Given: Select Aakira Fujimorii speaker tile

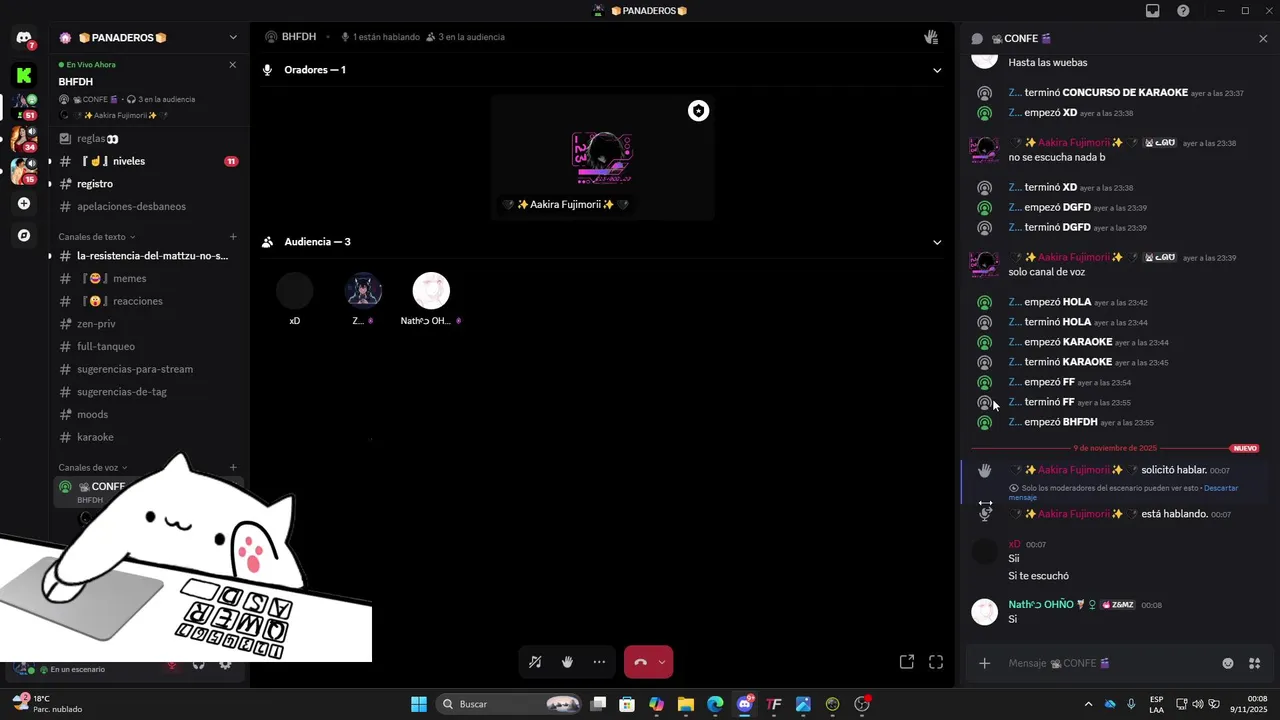Looking at the screenshot, I should [602, 157].
